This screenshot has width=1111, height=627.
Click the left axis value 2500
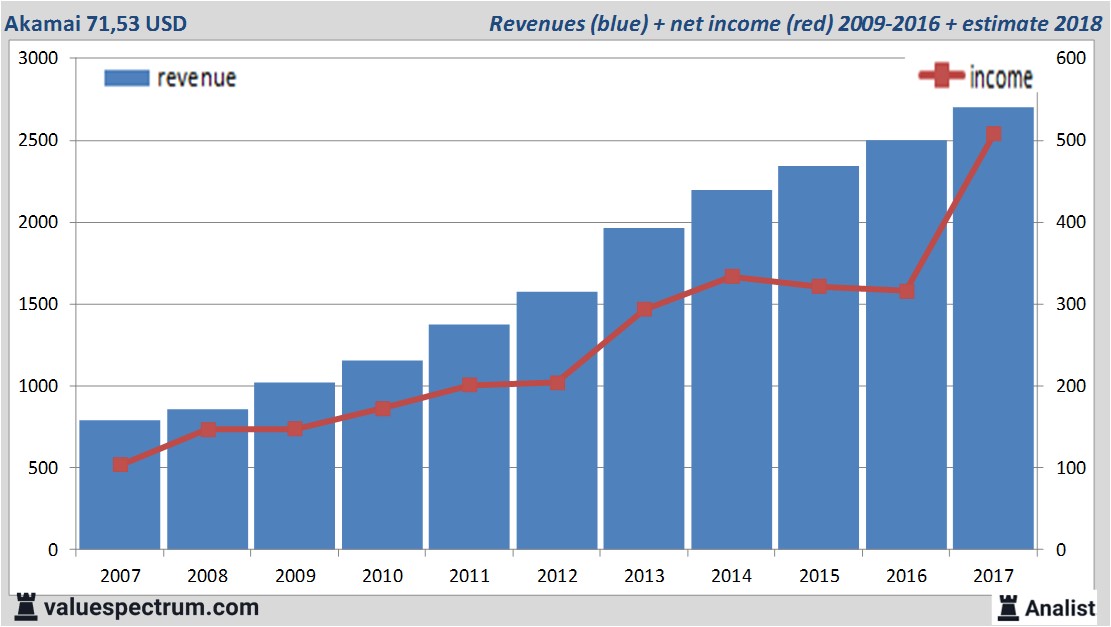pos(38,140)
